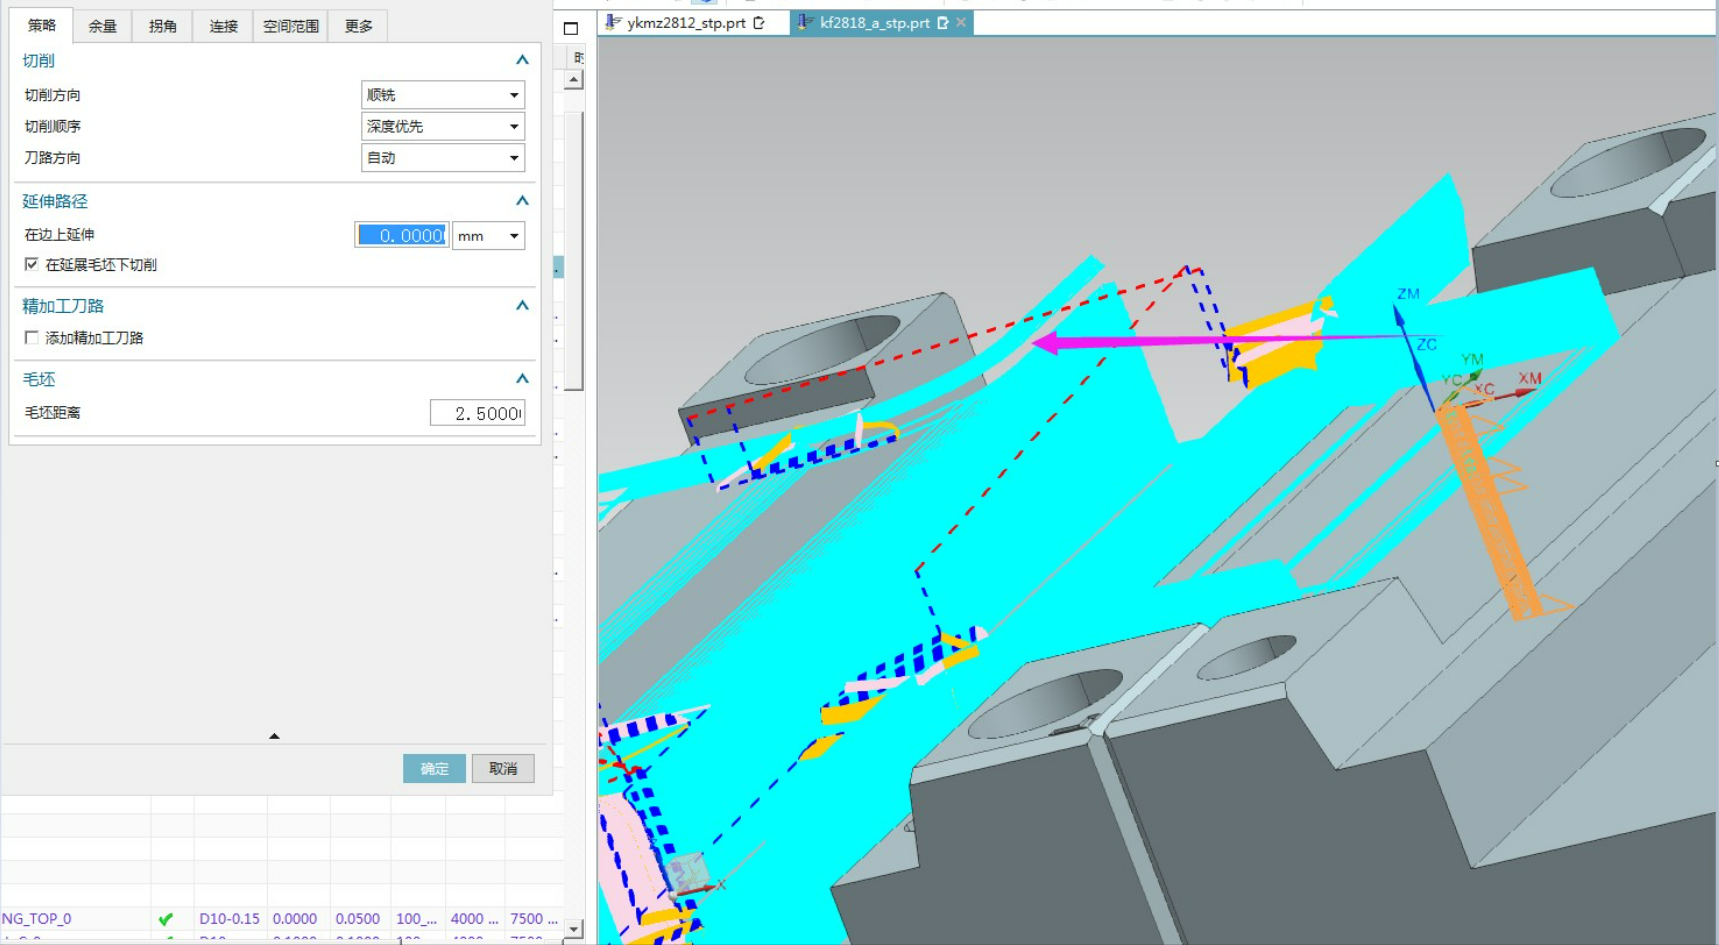Close the kf2818_a_stp.prt tab

(x=961, y=22)
